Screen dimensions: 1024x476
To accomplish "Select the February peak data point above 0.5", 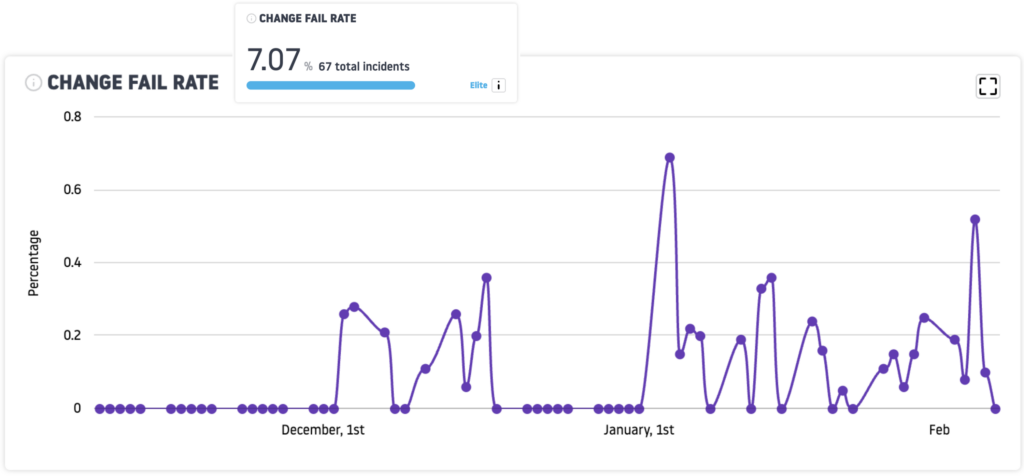I will [975, 219].
